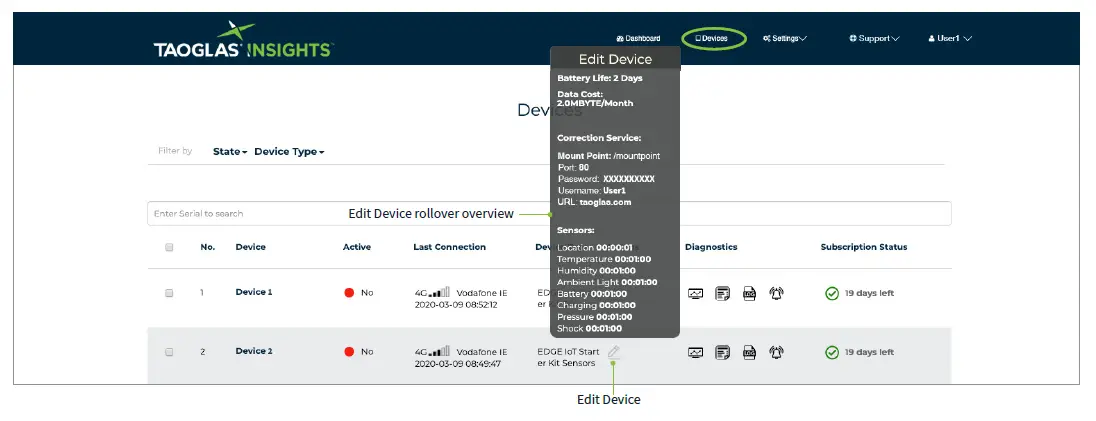The width and height of the screenshot is (1096, 421).
Task: Expand the Support menu
Action: point(874,38)
